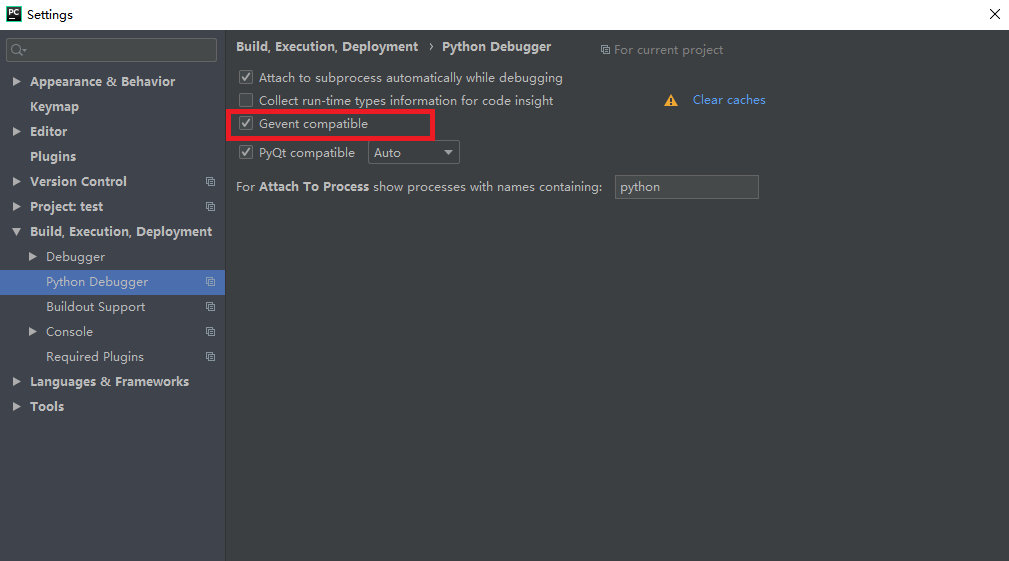The image size is (1009, 561).
Task: Click the project-level icon beside Project: test
Action: click(210, 207)
